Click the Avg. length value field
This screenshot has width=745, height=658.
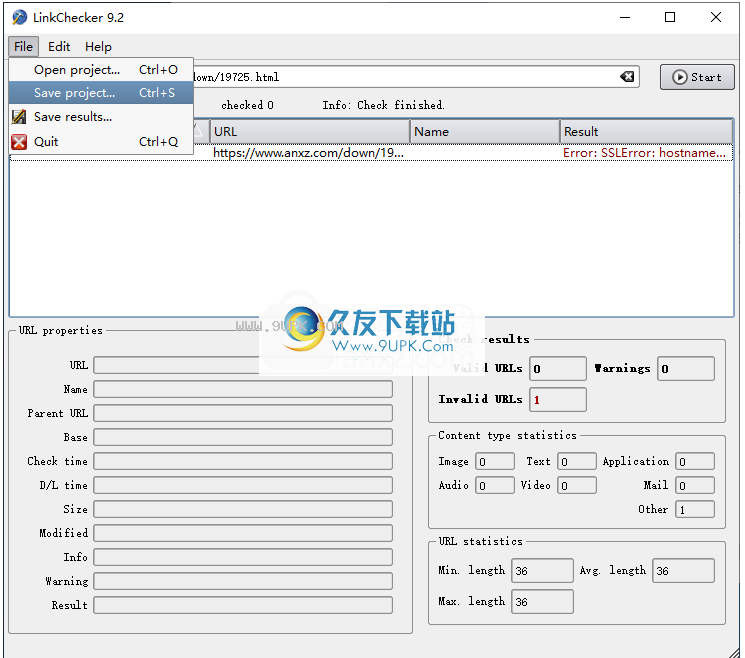tap(683, 571)
